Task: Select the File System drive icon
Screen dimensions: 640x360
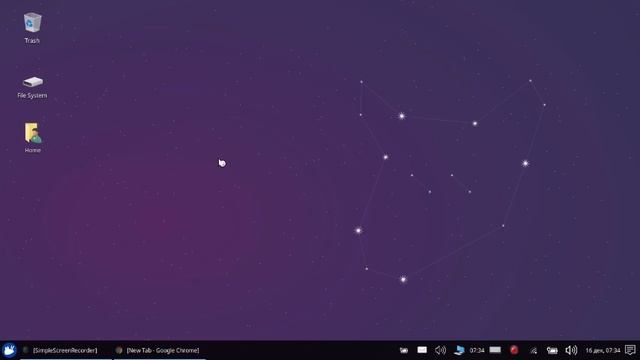Action: (x=33, y=82)
